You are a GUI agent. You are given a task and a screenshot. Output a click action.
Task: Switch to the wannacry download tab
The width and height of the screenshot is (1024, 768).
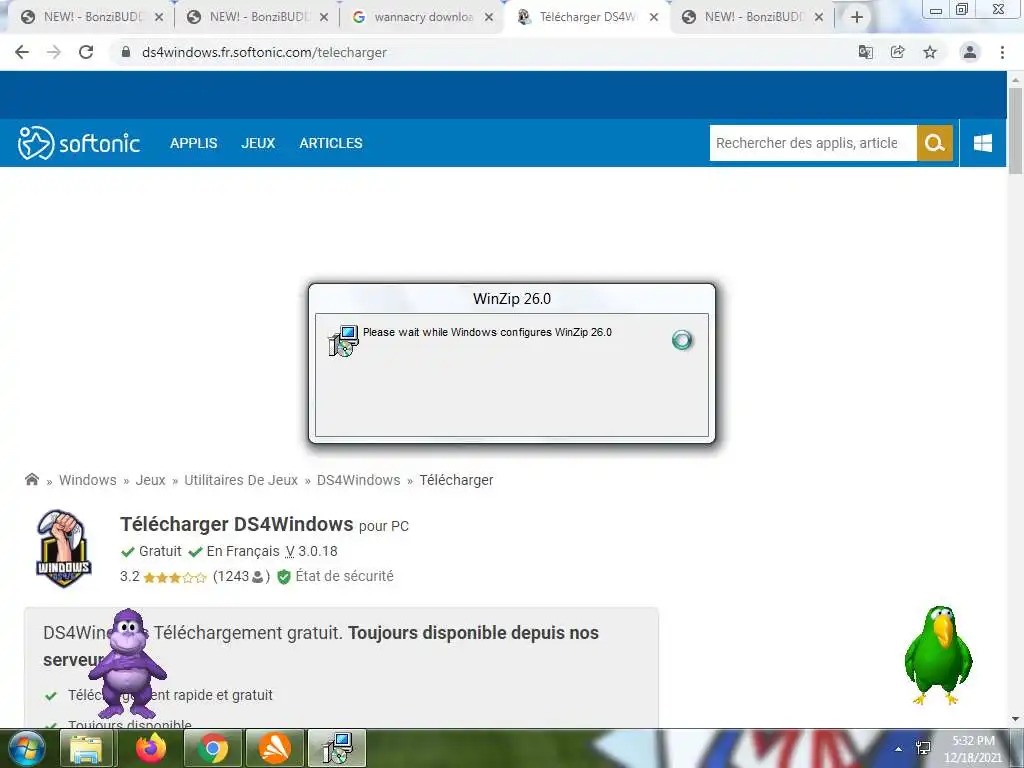pyautogui.click(x=423, y=17)
